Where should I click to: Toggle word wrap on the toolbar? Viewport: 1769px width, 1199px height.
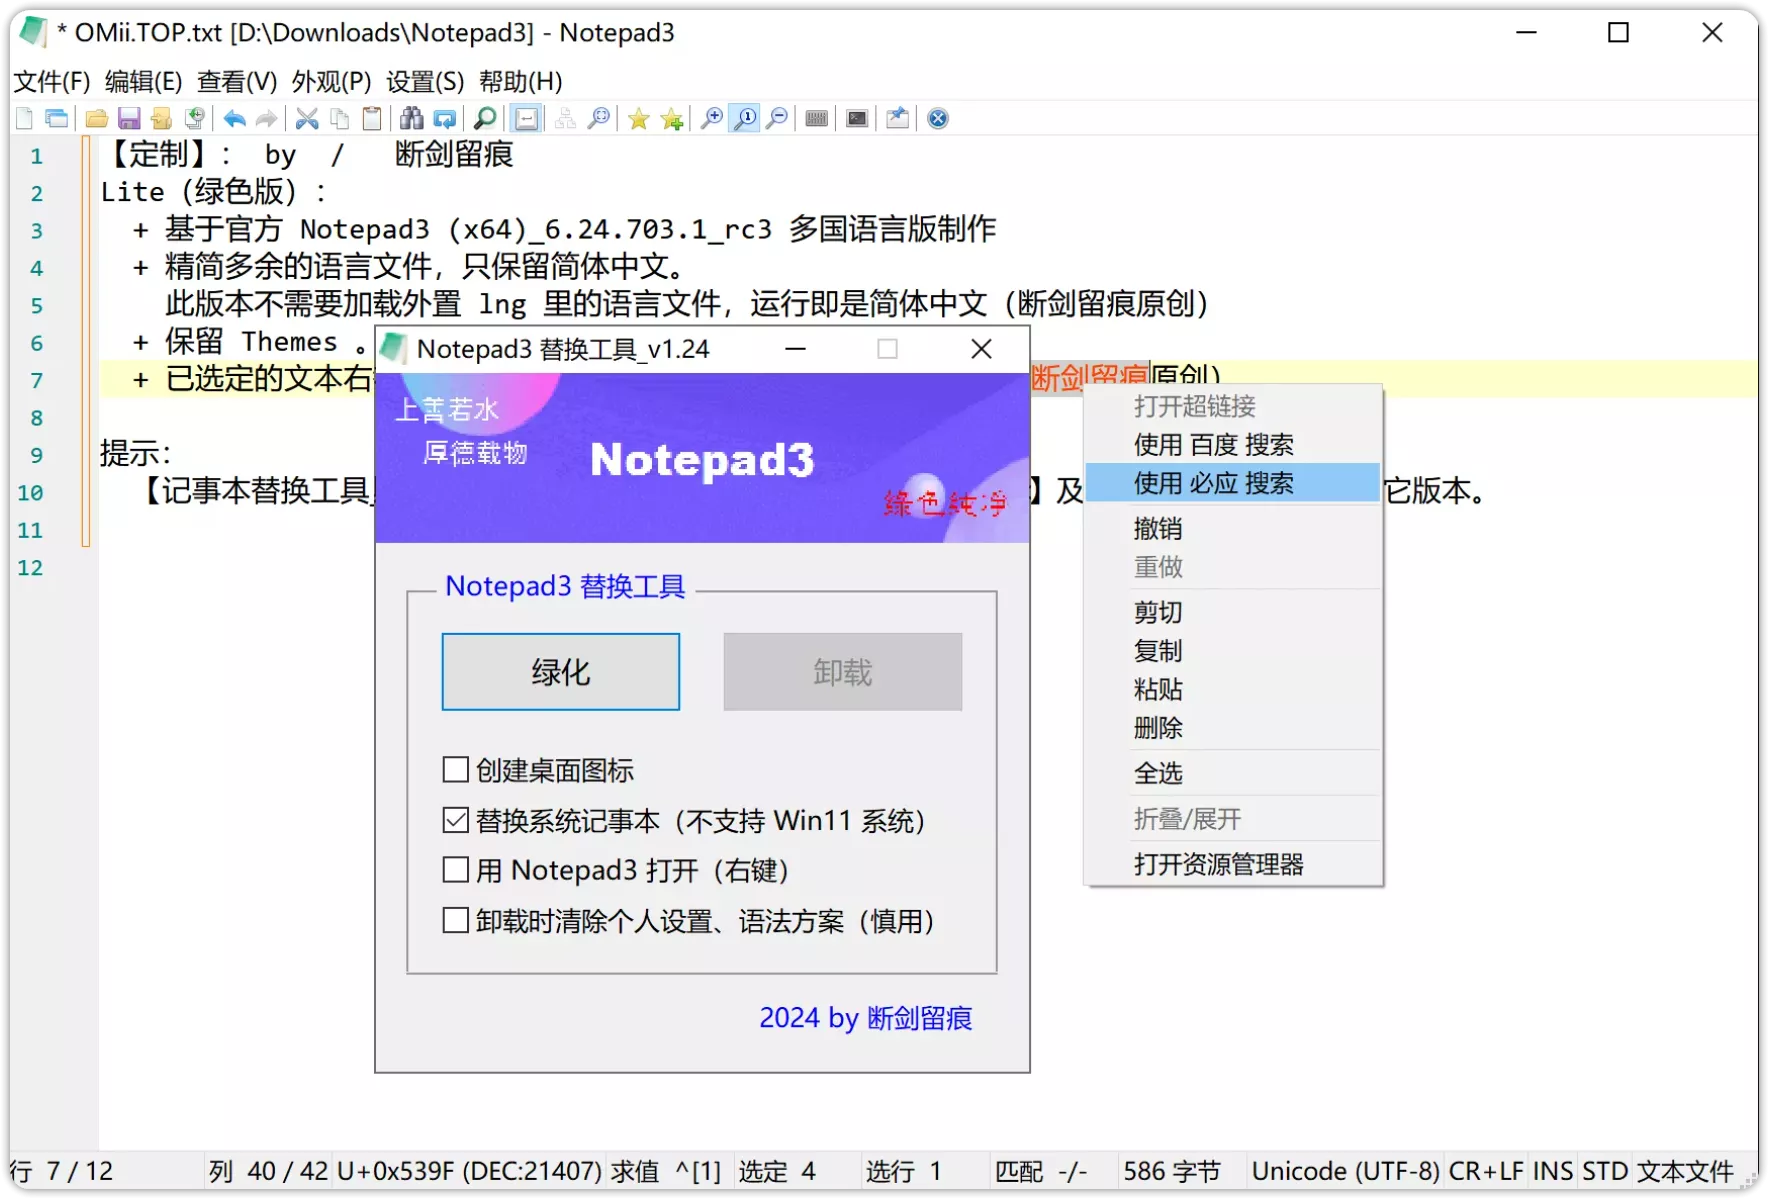527,118
